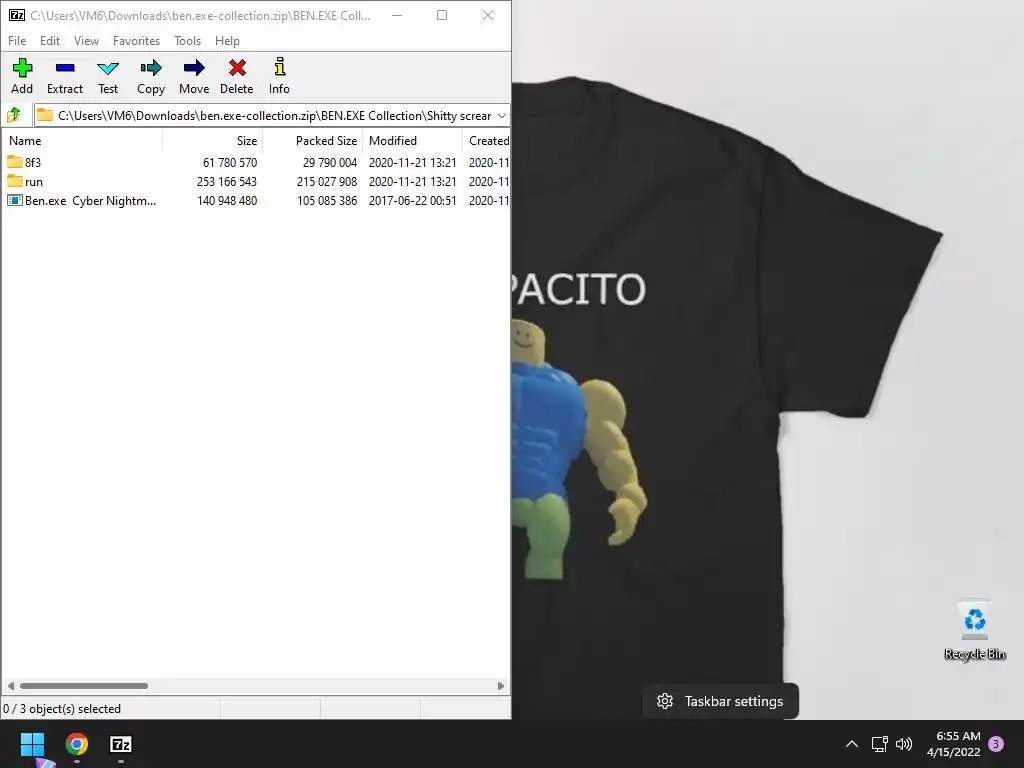Close the 7-Zip window

click(488, 15)
